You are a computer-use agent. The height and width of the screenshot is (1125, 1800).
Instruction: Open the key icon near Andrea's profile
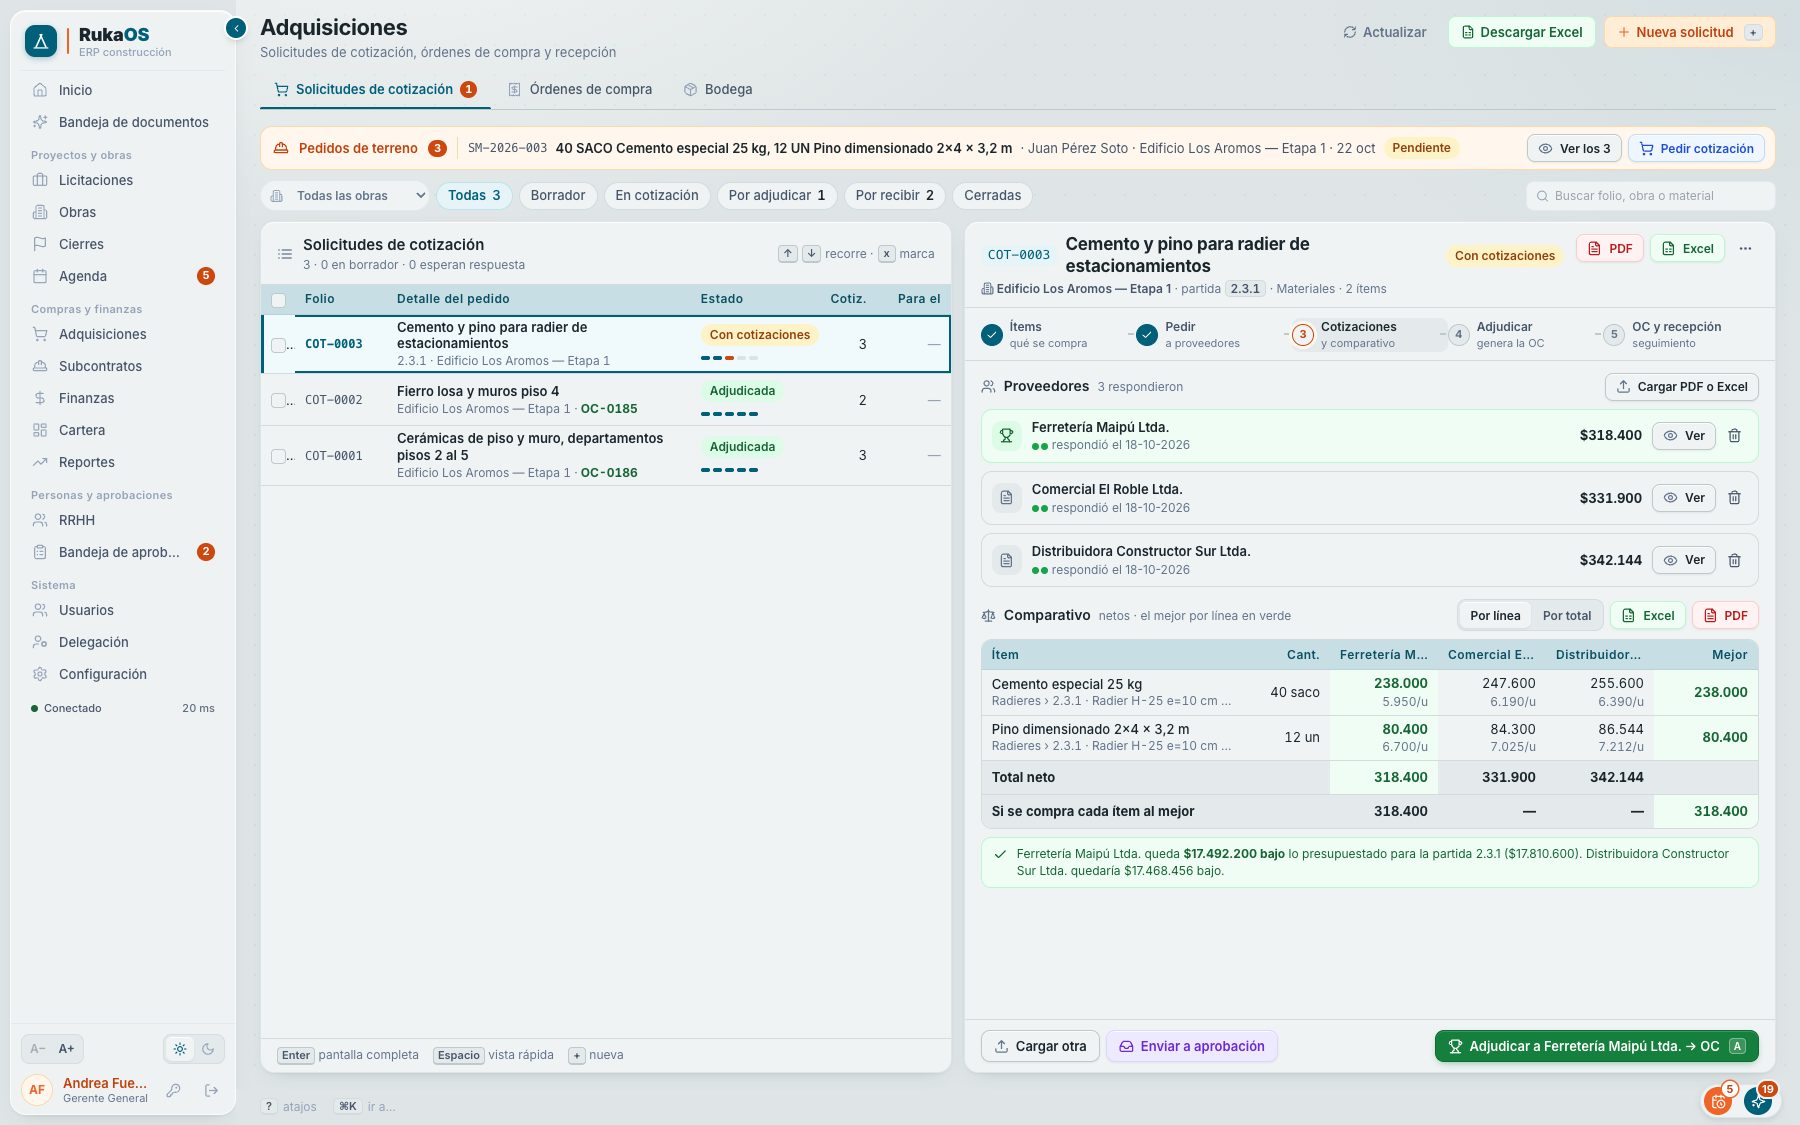173,1090
